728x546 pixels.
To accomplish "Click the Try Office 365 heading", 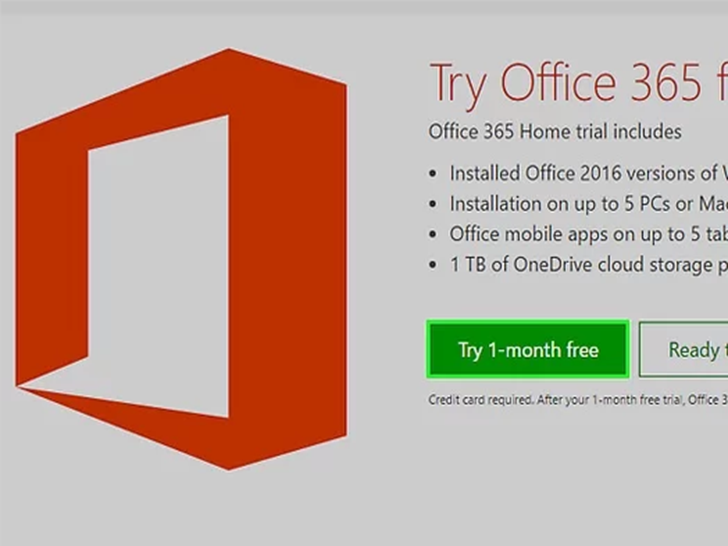I will [578, 84].
